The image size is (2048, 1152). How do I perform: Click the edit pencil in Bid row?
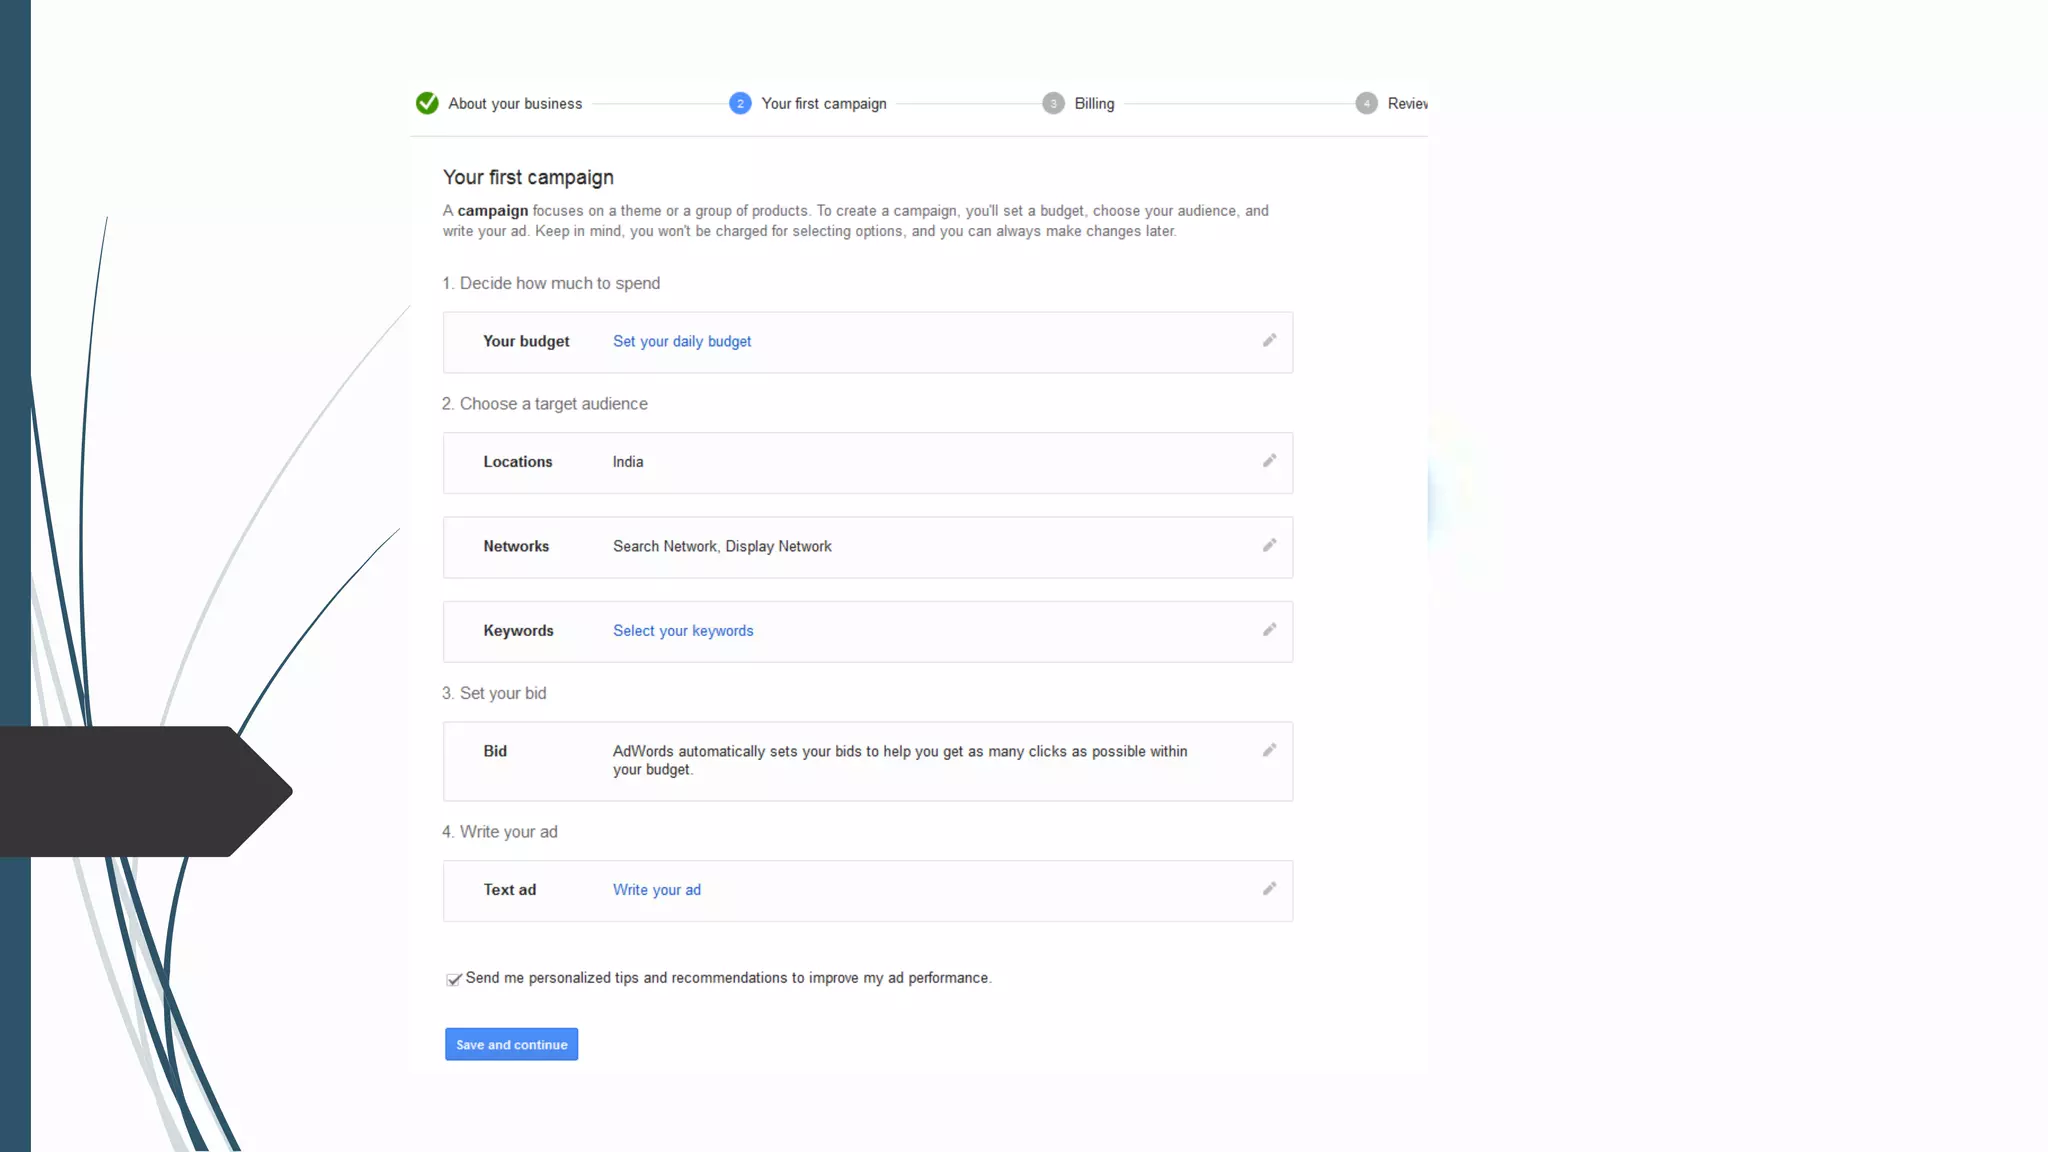click(1269, 751)
